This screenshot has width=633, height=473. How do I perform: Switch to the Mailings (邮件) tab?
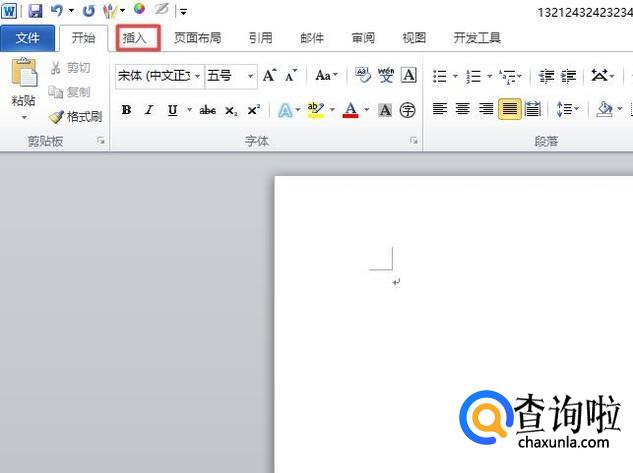coord(312,38)
